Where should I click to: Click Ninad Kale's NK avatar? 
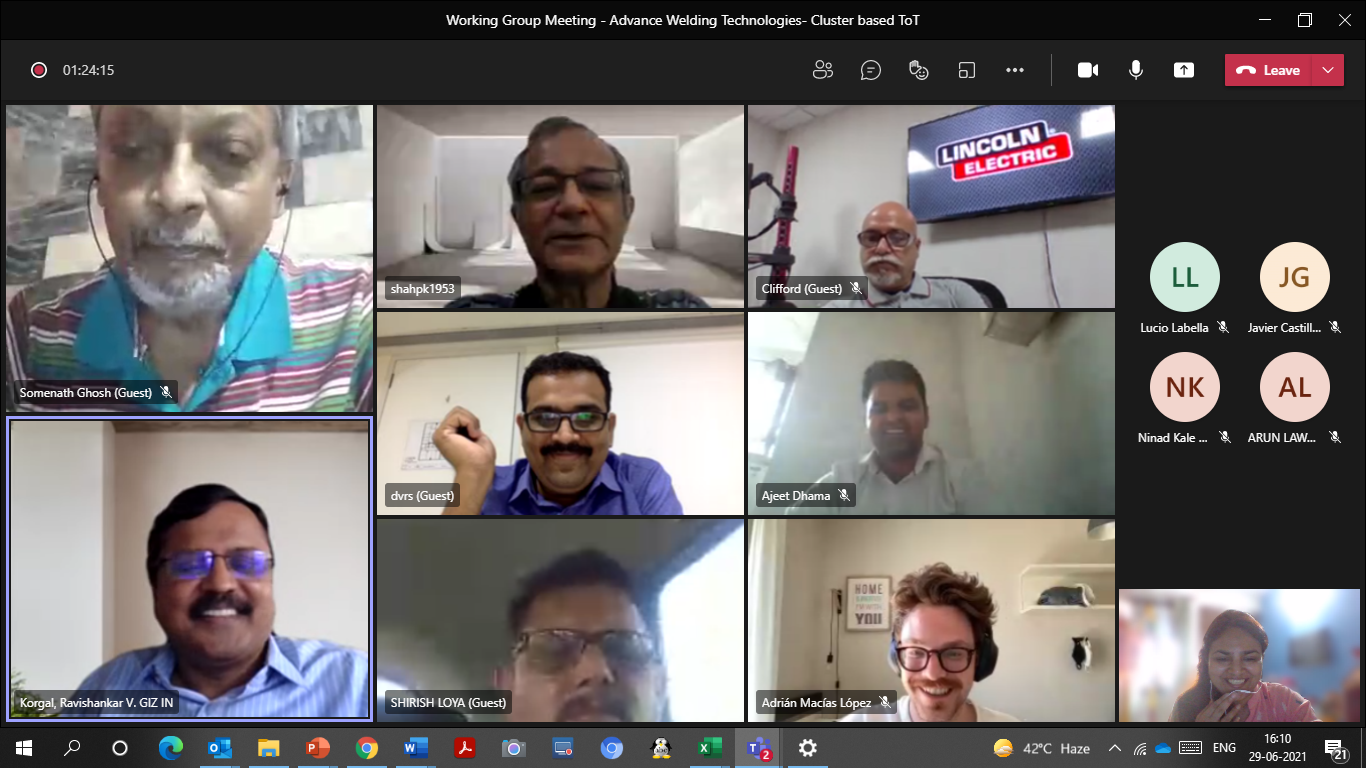tap(1184, 387)
